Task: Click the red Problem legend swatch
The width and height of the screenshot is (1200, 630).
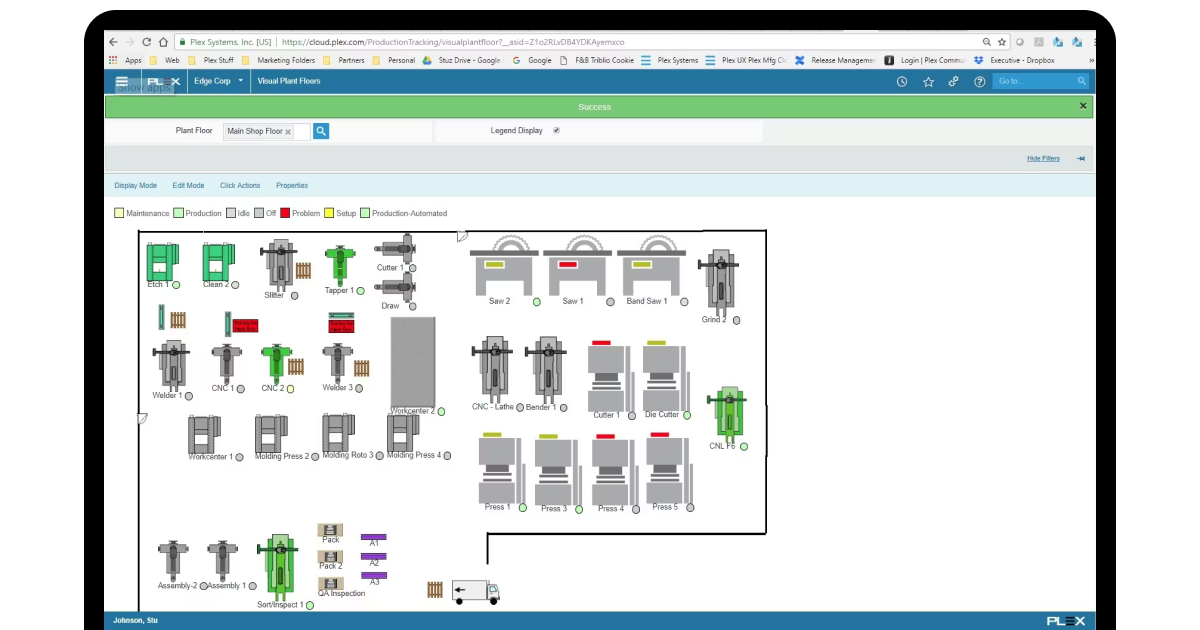Action: click(x=285, y=213)
